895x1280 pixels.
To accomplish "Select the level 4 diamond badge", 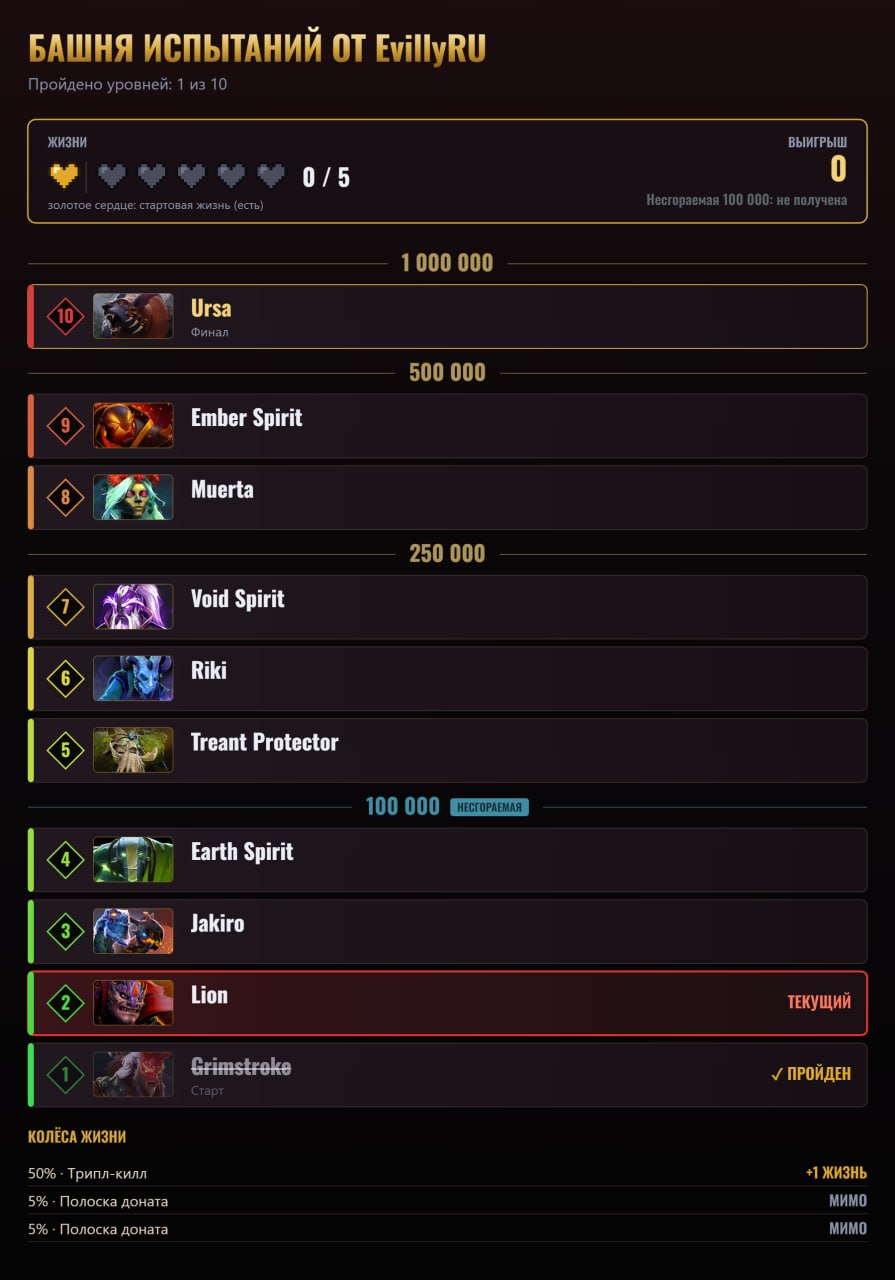I will pyautogui.click(x=65, y=860).
